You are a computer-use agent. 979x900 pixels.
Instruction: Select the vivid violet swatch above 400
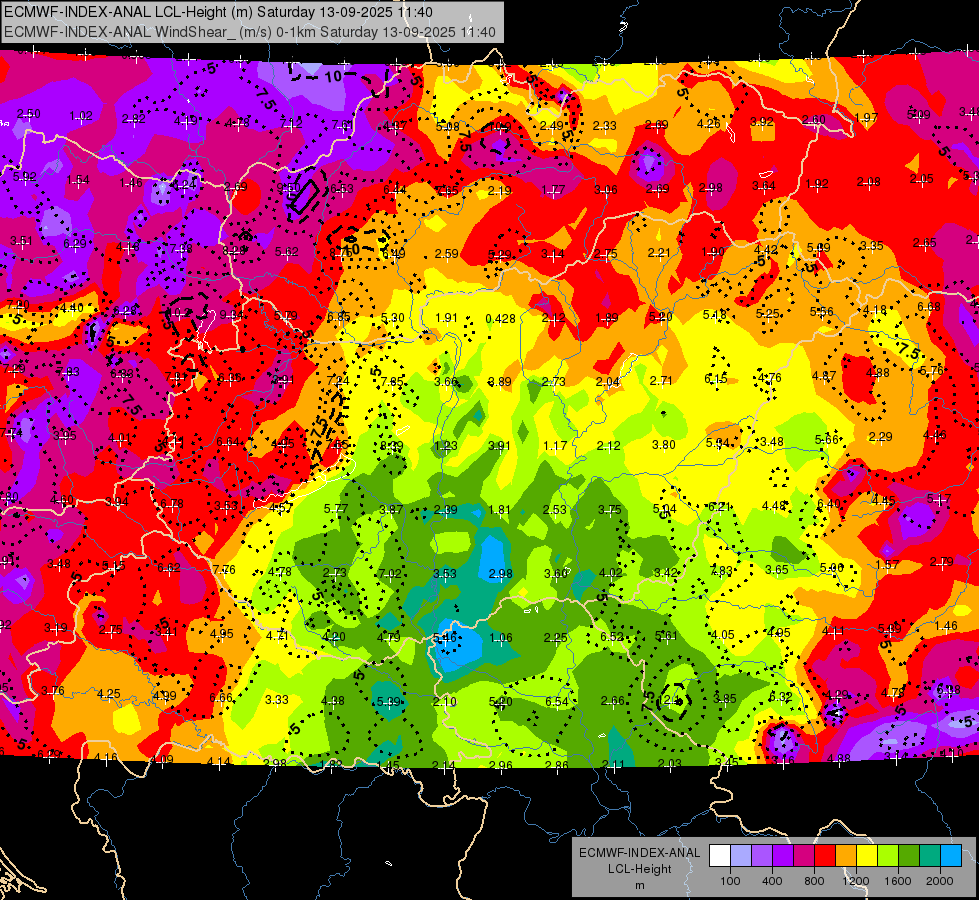(783, 856)
